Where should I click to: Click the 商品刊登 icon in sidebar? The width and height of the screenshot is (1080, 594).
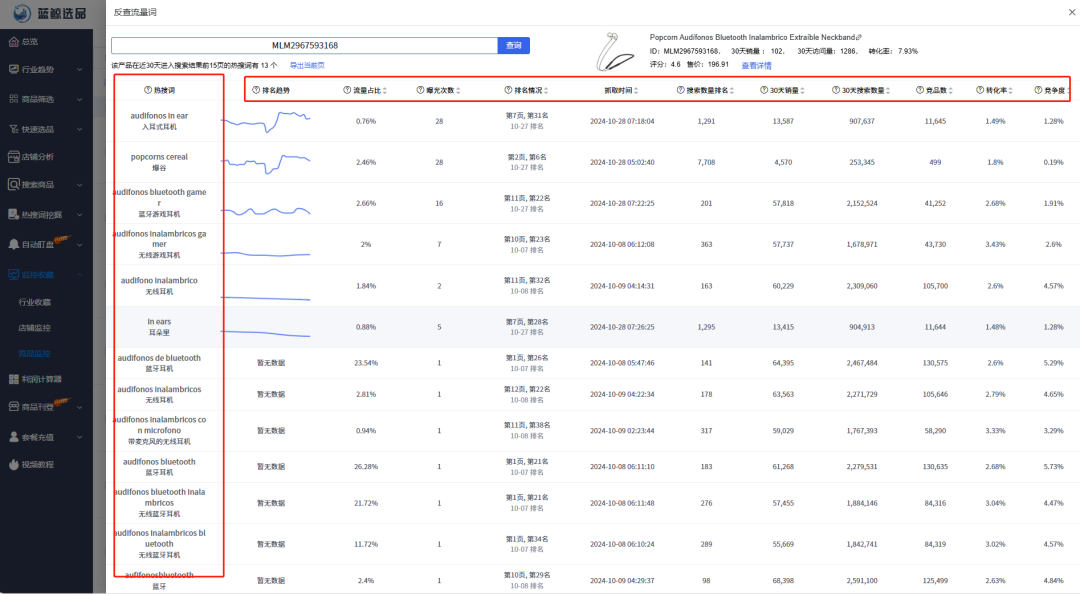coord(14,407)
